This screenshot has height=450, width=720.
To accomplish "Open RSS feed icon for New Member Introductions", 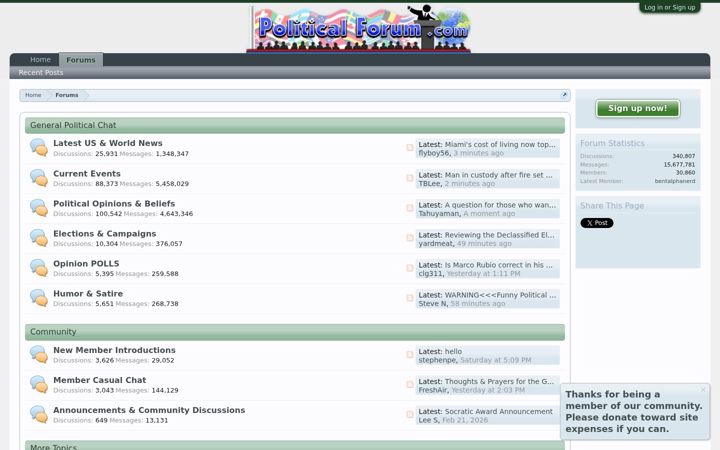I will [410, 354].
